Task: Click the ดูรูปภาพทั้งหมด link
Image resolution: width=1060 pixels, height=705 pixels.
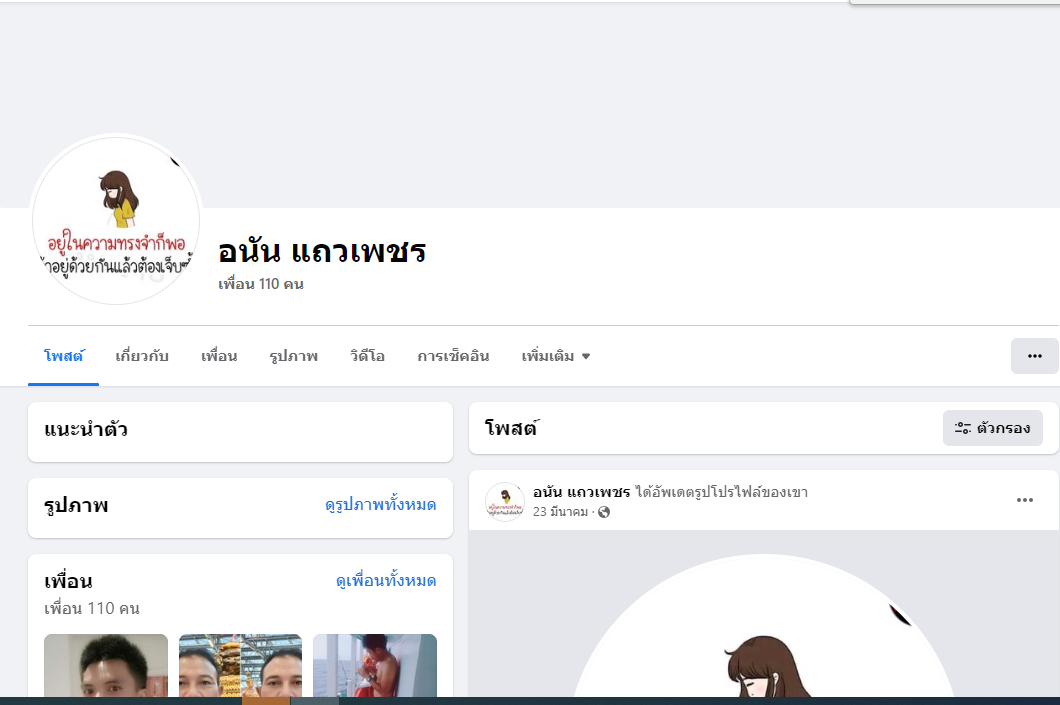Action: [x=381, y=505]
